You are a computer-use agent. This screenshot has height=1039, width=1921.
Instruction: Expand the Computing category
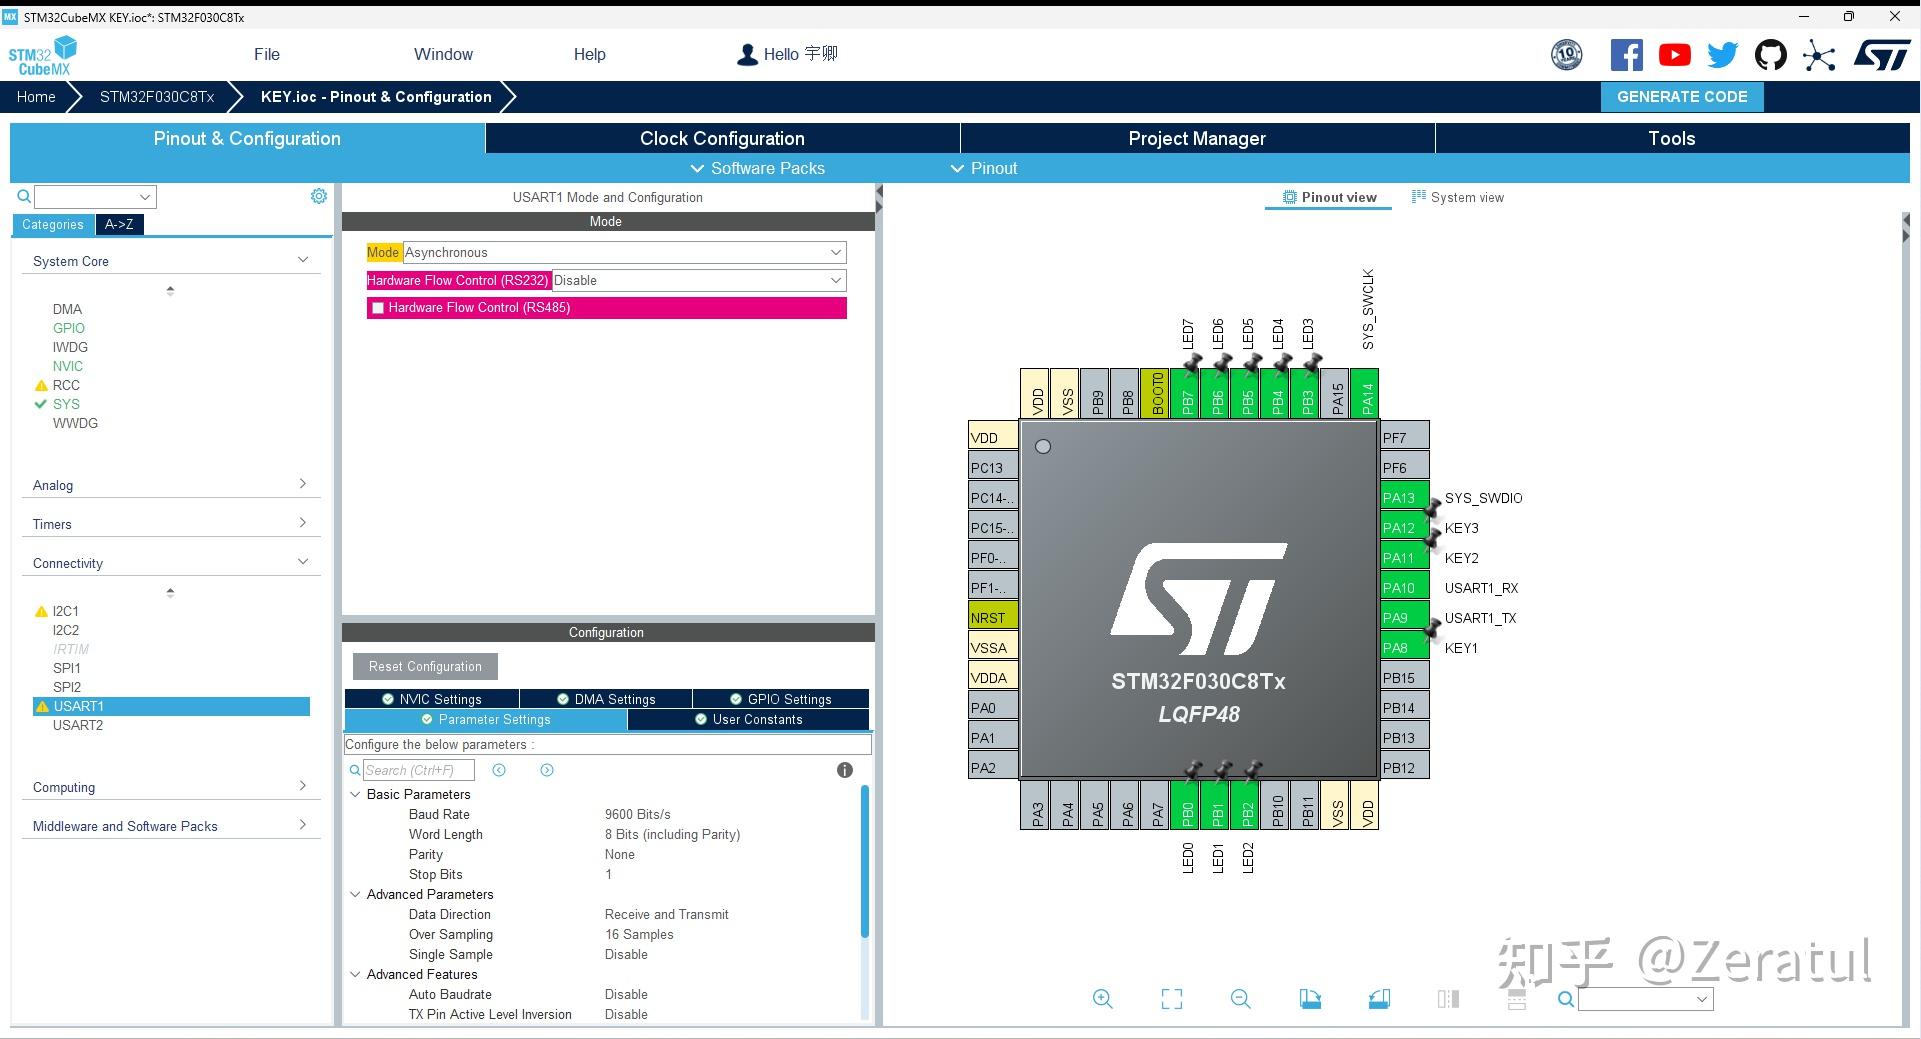[303, 786]
